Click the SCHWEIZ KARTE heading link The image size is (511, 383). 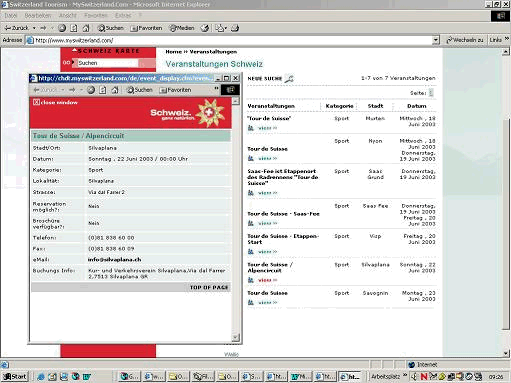(109, 51)
